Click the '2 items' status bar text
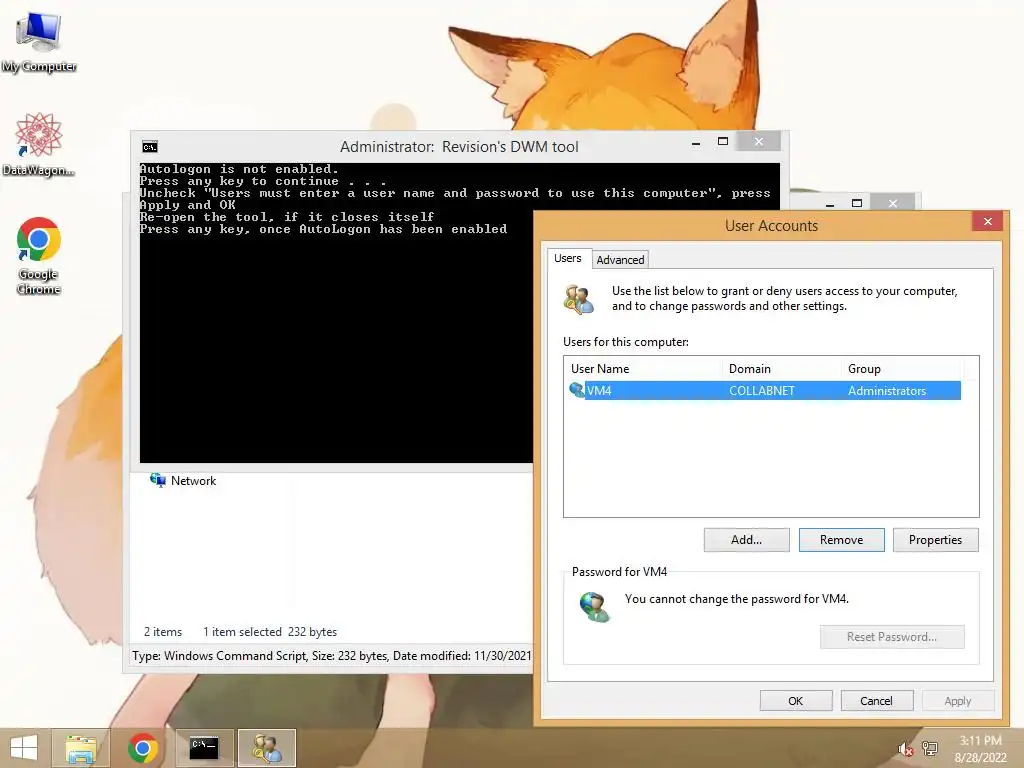This screenshot has height=768, width=1024. [x=163, y=632]
